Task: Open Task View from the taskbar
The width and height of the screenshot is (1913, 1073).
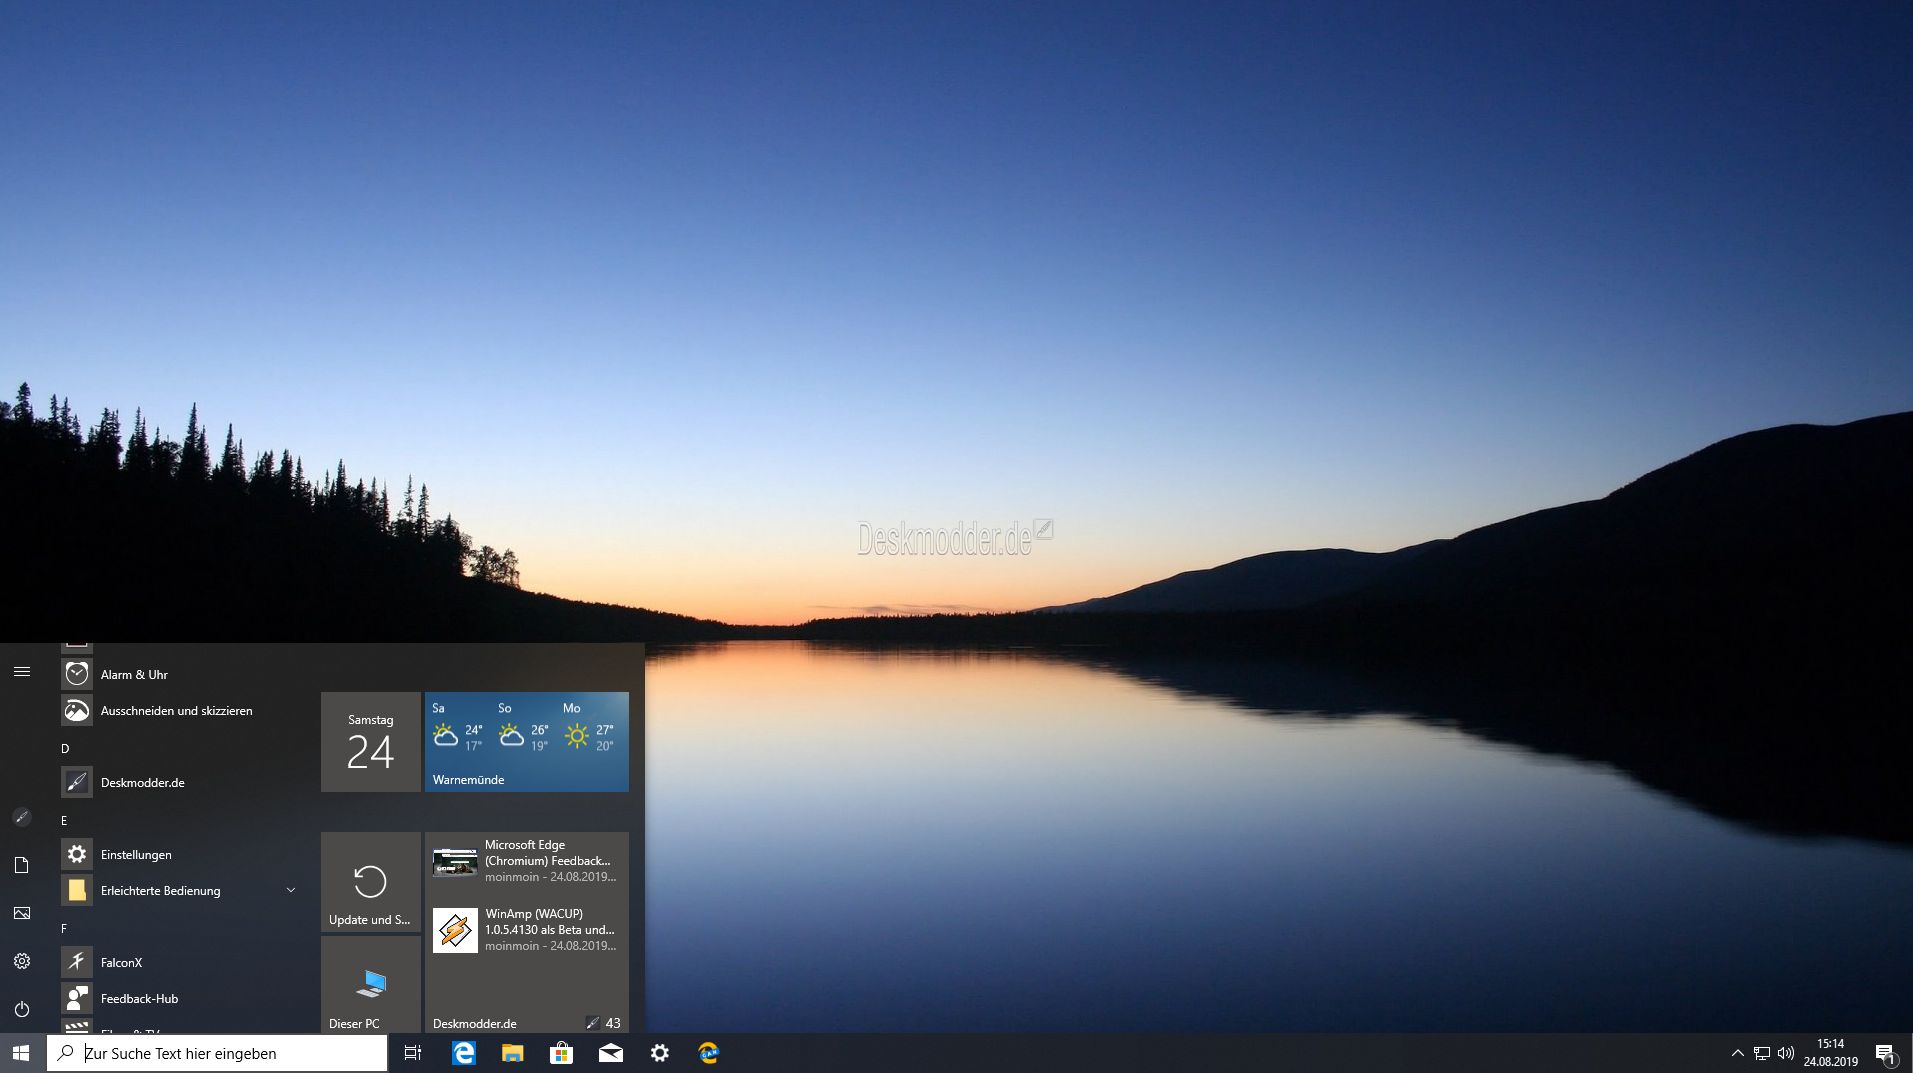Action: coord(413,1053)
